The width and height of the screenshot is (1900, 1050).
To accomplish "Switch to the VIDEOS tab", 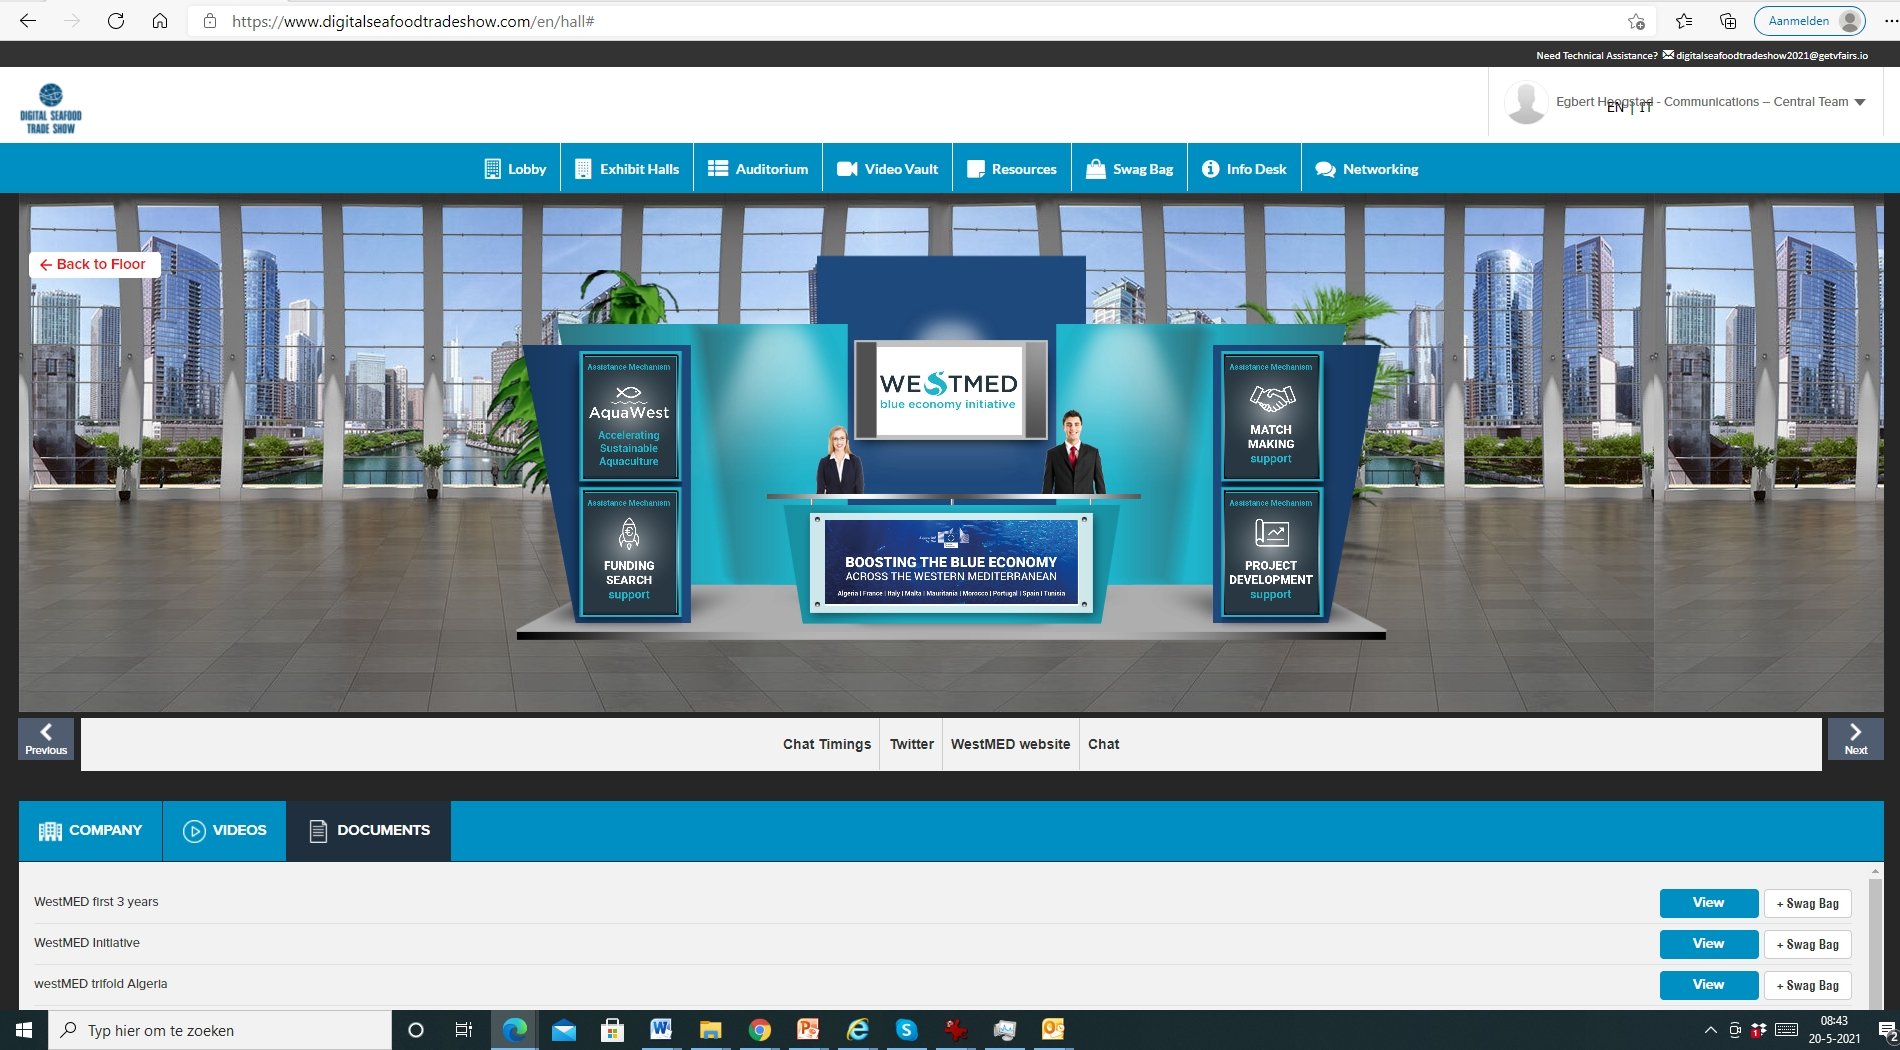I will click(x=225, y=831).
